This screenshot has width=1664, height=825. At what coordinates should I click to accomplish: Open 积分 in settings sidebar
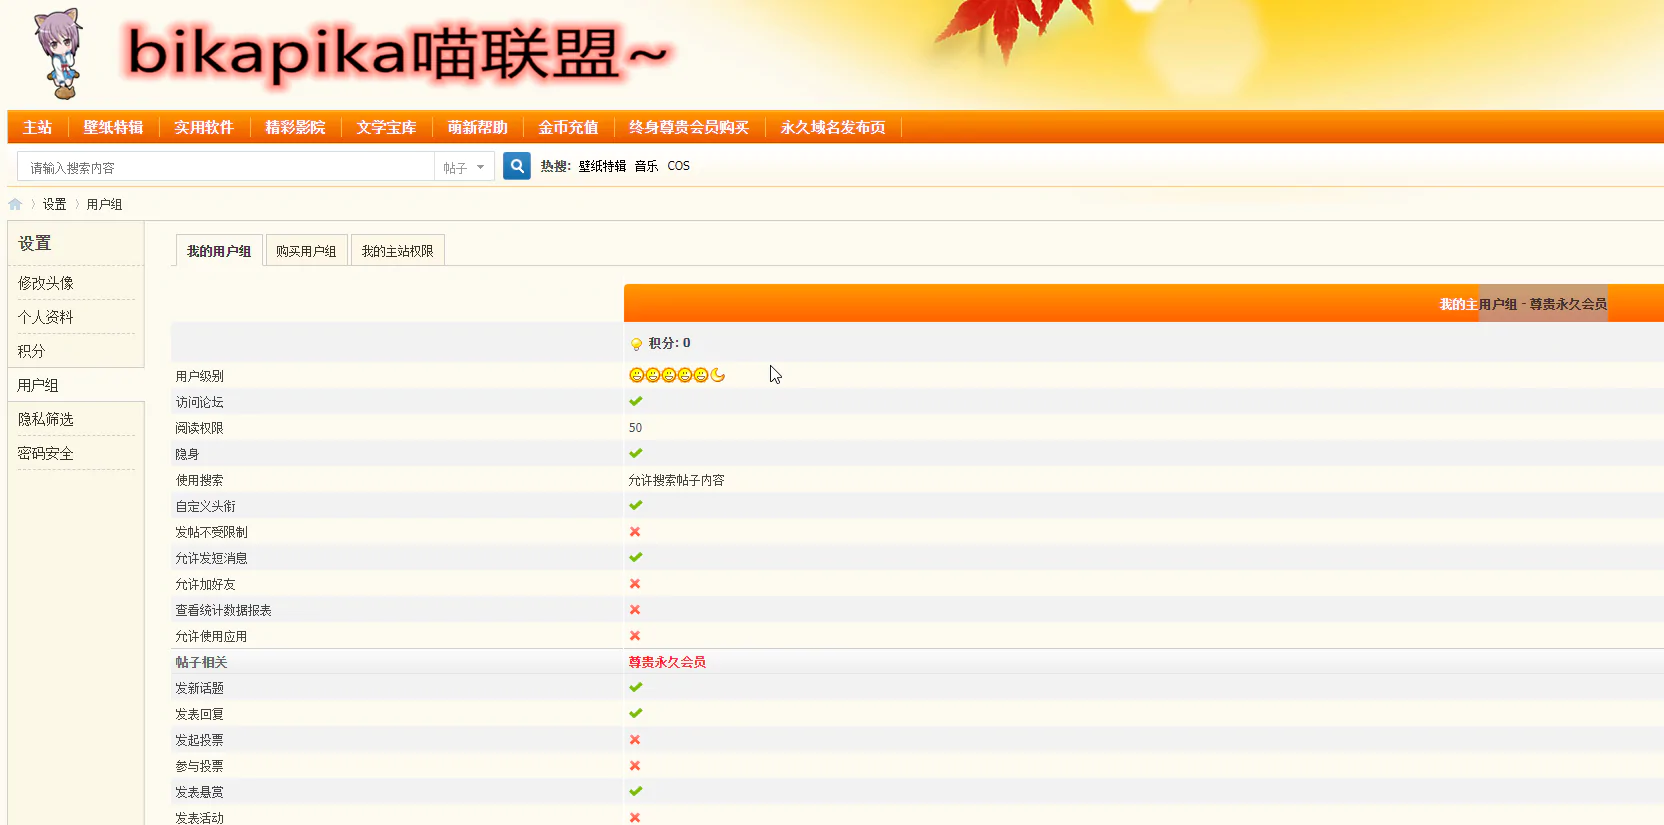pos(31,351)
